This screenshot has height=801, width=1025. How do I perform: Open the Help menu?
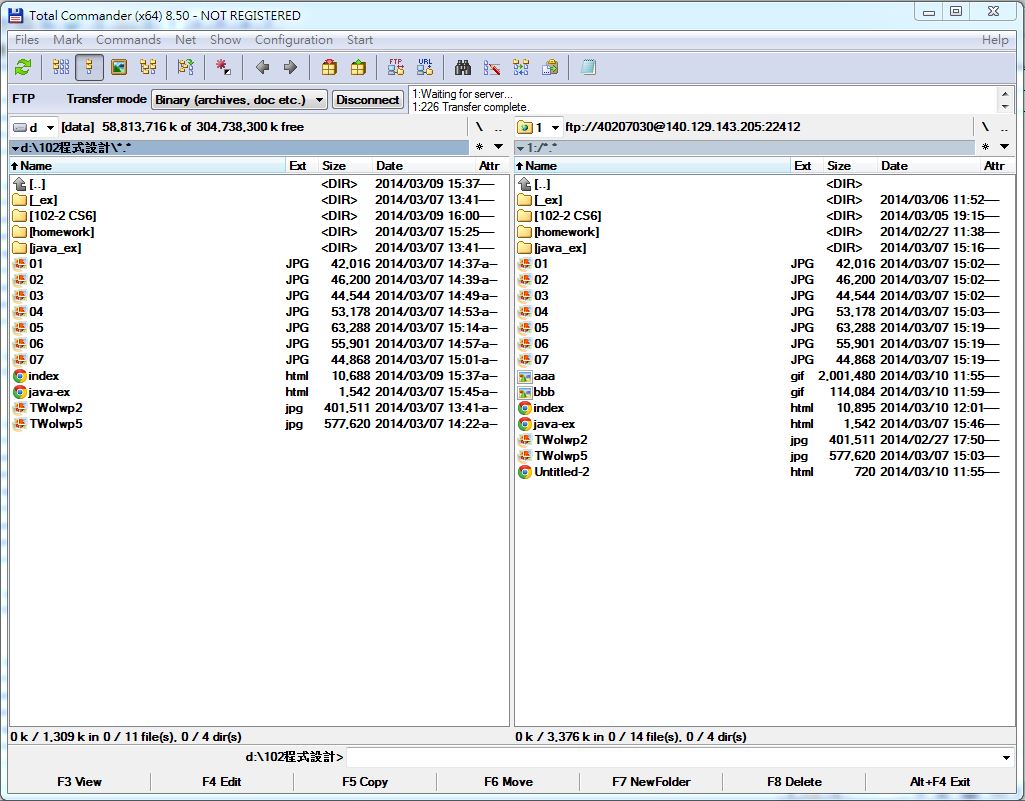click(x=995, y=40)
